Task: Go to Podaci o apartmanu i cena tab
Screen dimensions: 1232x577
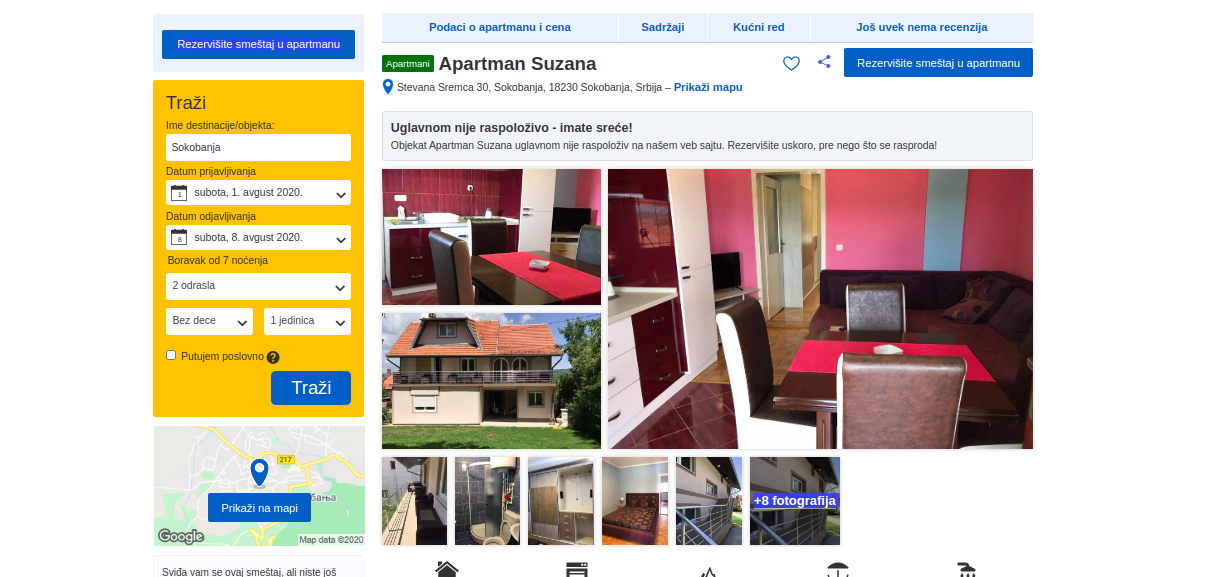Action: point(500,28)
